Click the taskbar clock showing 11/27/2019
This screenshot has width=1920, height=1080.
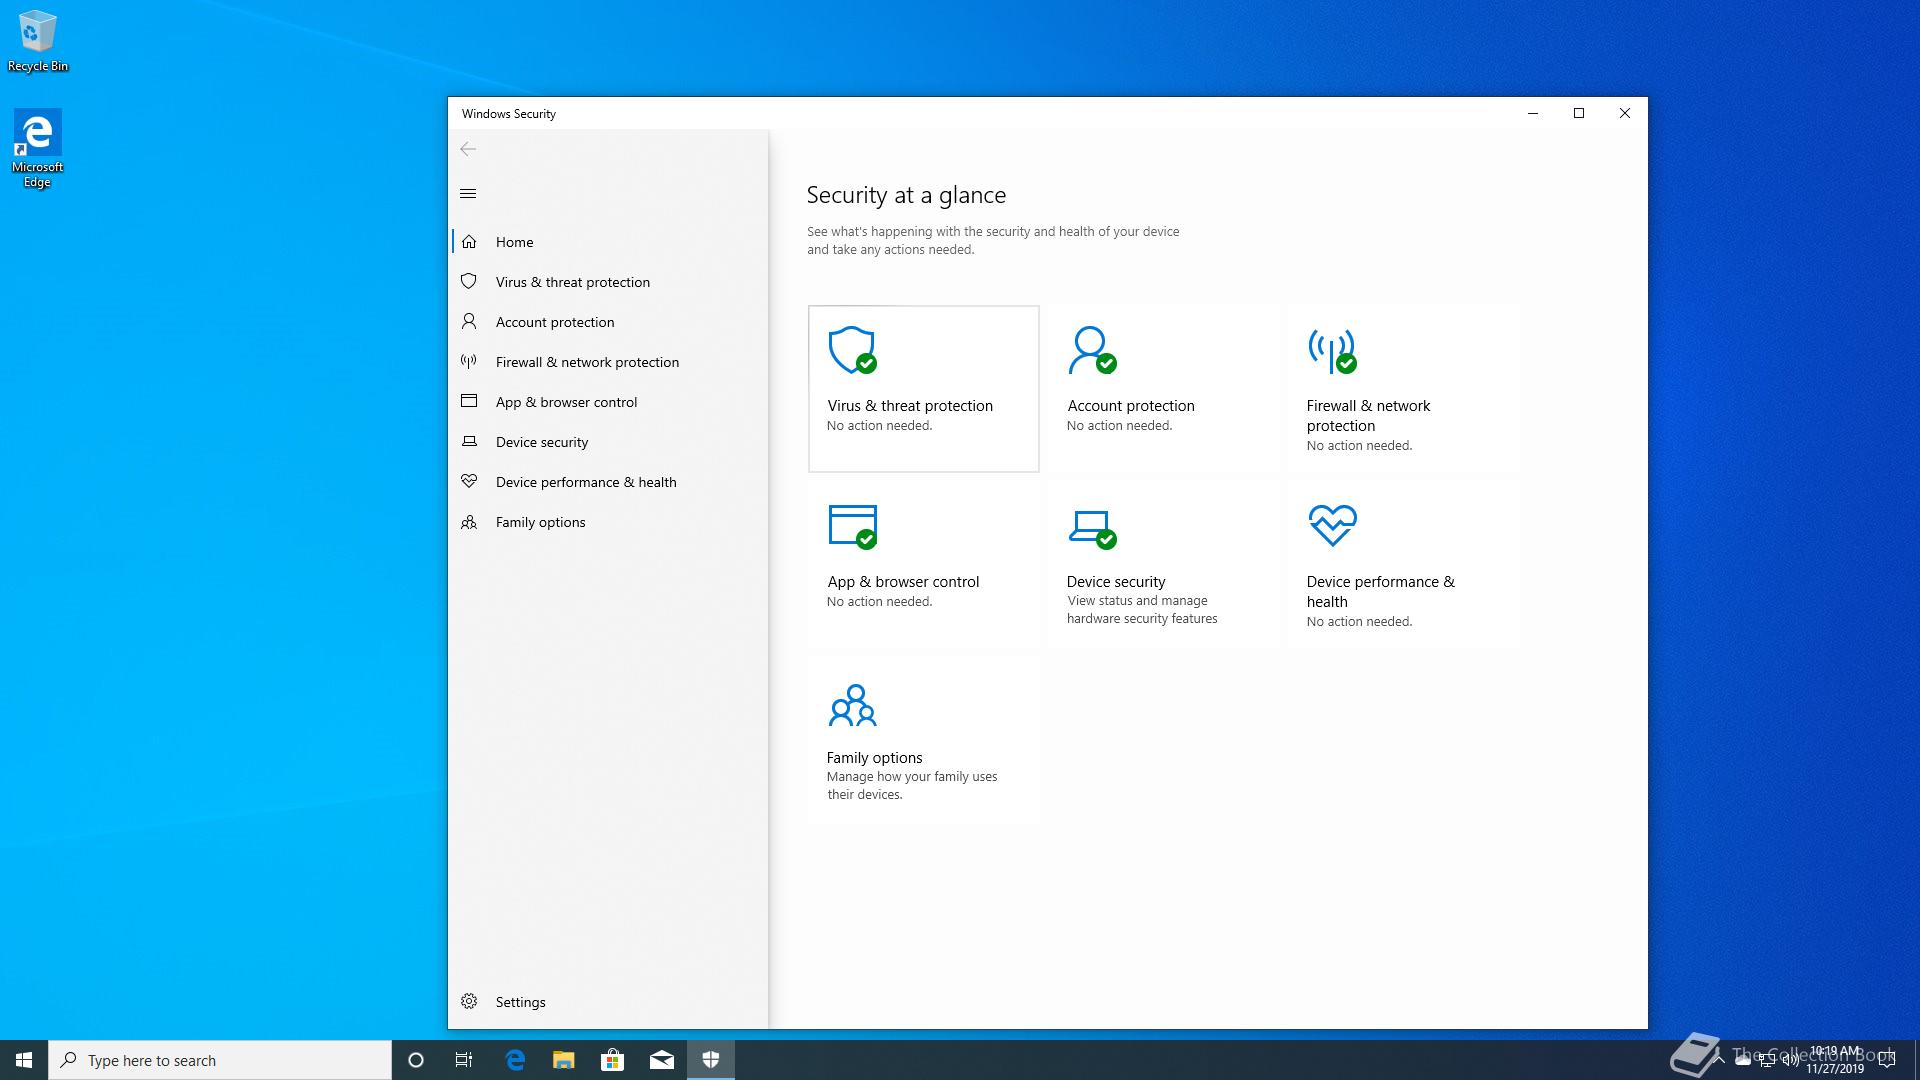[x=1835, y=1060]
